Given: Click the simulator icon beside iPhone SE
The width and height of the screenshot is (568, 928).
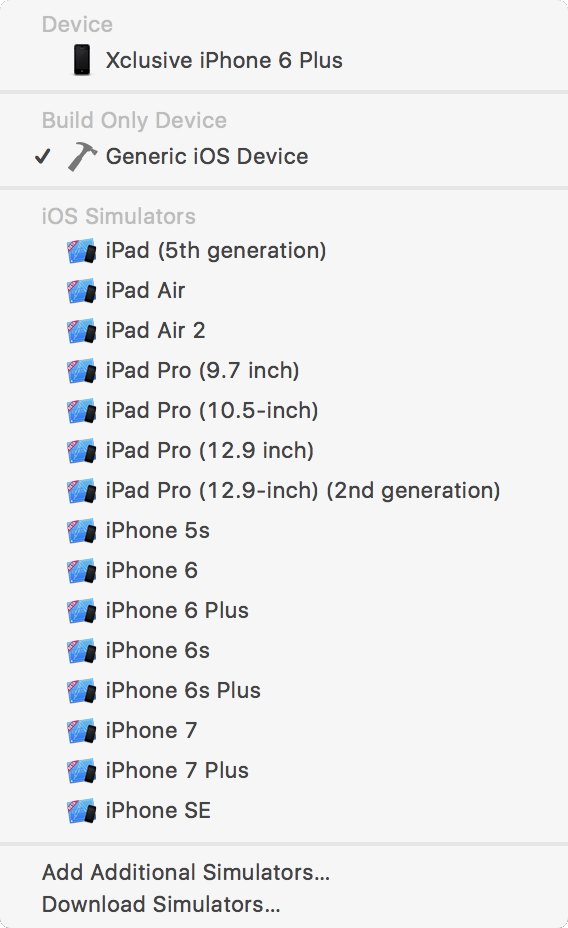Looking at the screenshot, I should pyautogui.click(x=82, y=811).
